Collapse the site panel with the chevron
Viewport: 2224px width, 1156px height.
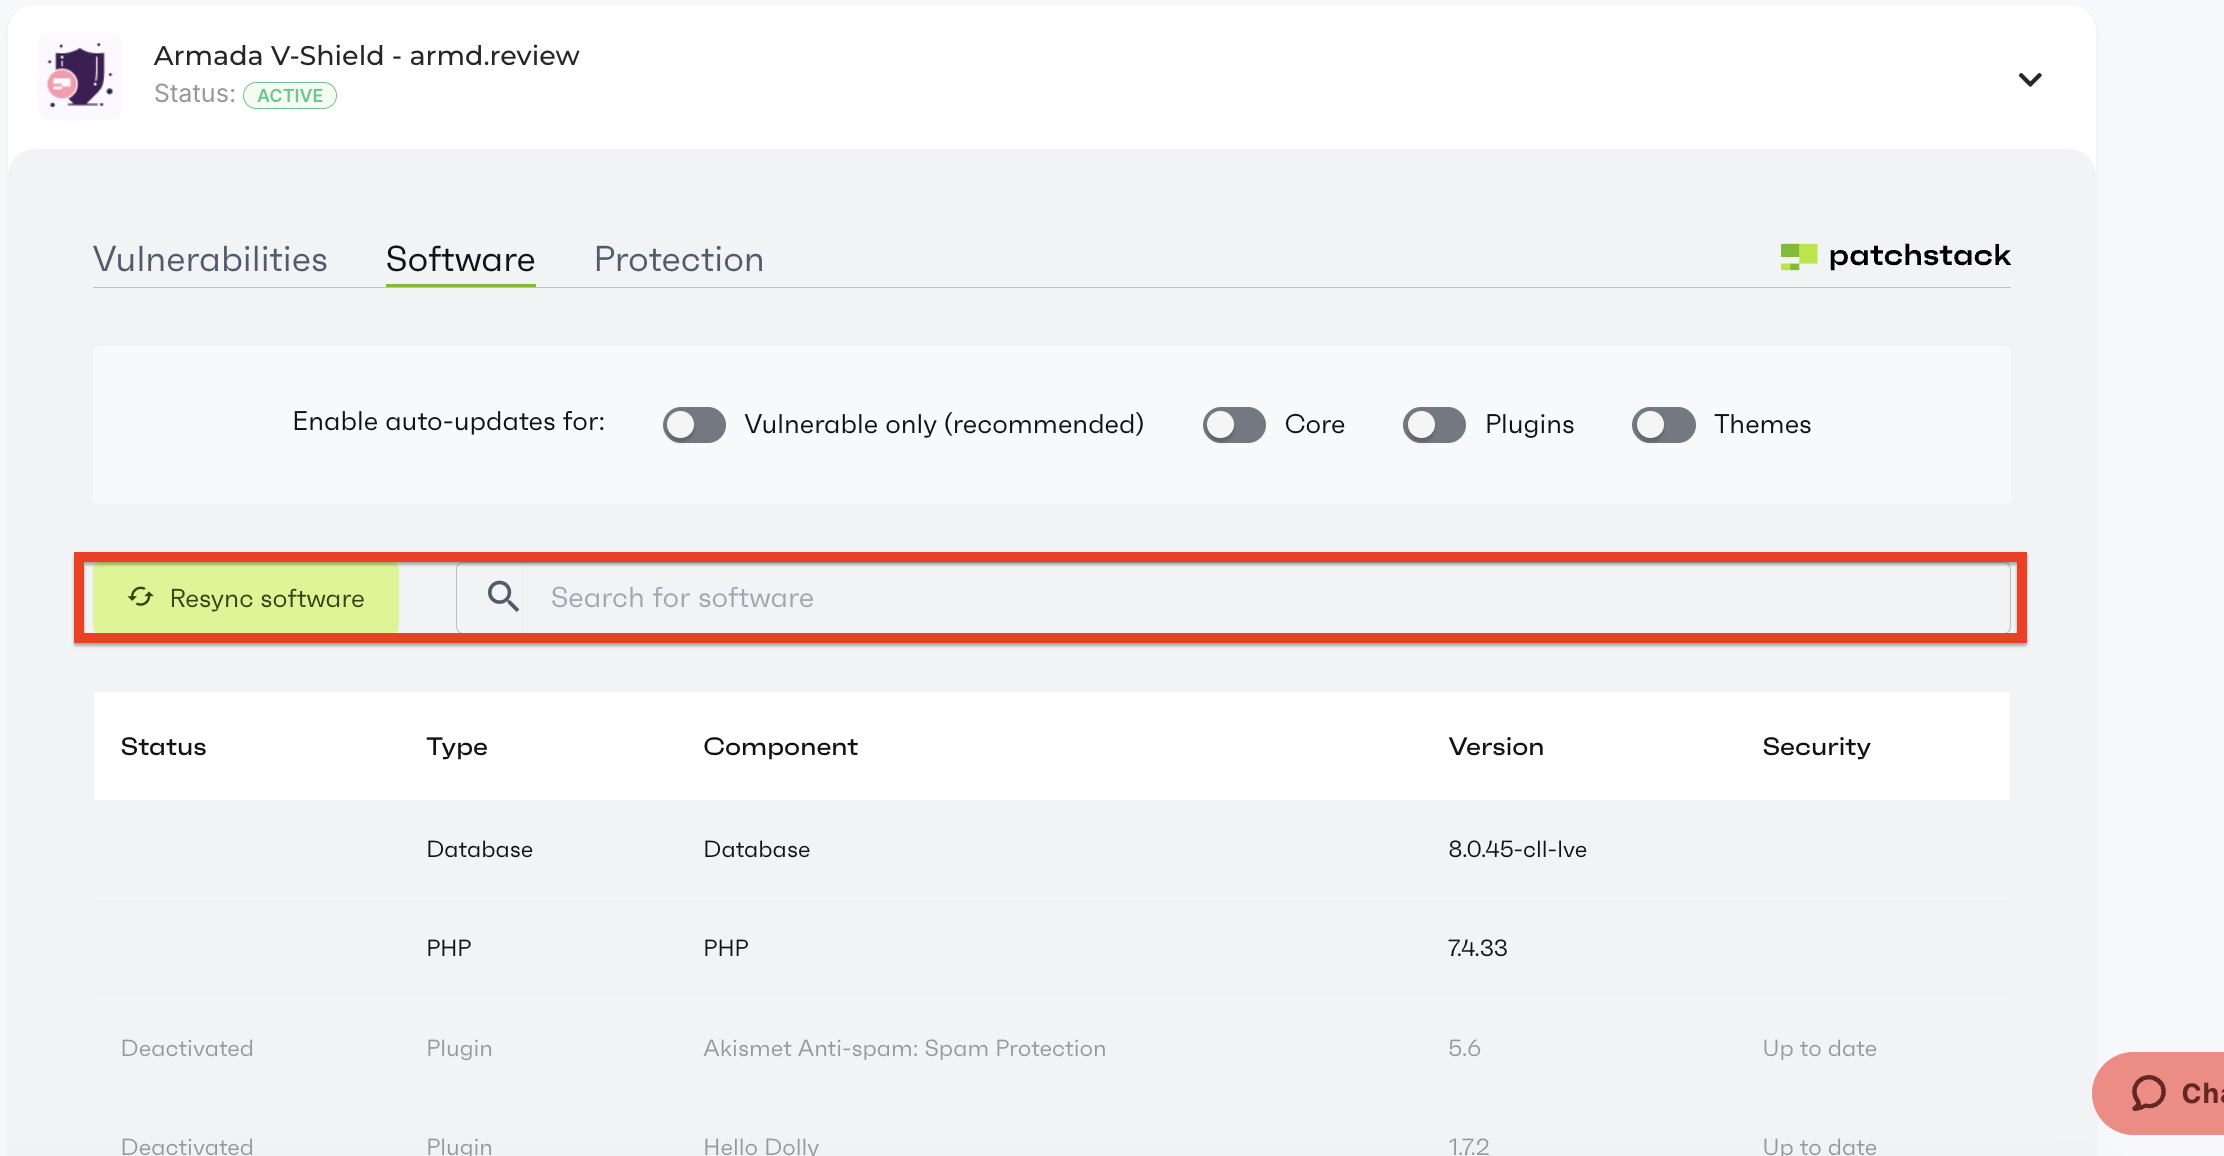2031,79
